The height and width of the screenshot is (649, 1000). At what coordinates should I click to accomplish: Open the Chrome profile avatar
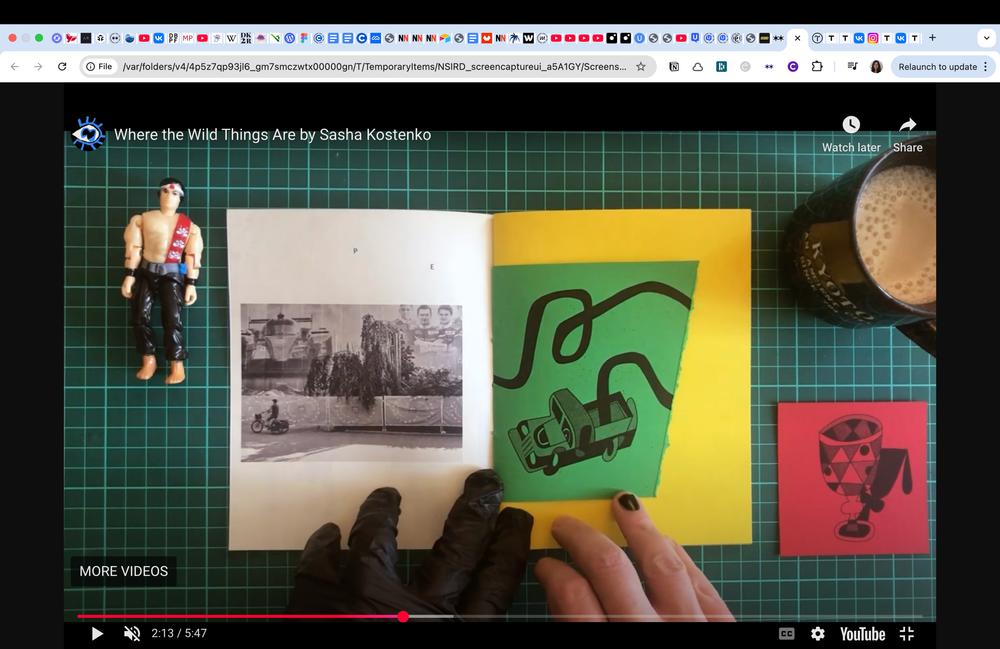(876, 66)
